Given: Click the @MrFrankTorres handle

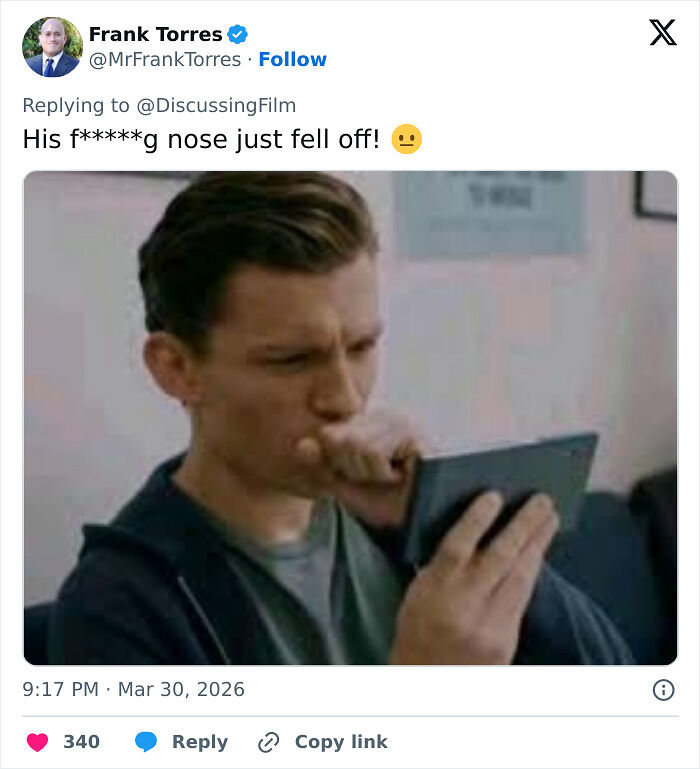Looking at the screenshot, I should [x=165, y=60].
